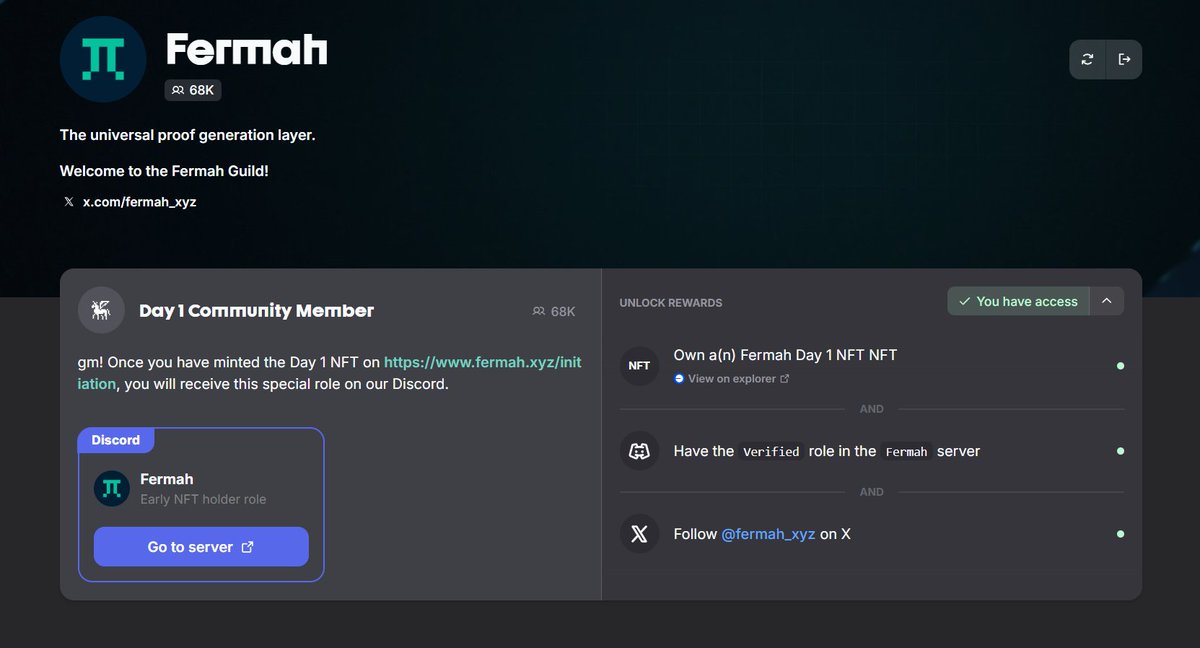This screenshot has width=1200, height=648.
Task: Click the Fermah server name in Discord card
Action: tap(167, 479)
